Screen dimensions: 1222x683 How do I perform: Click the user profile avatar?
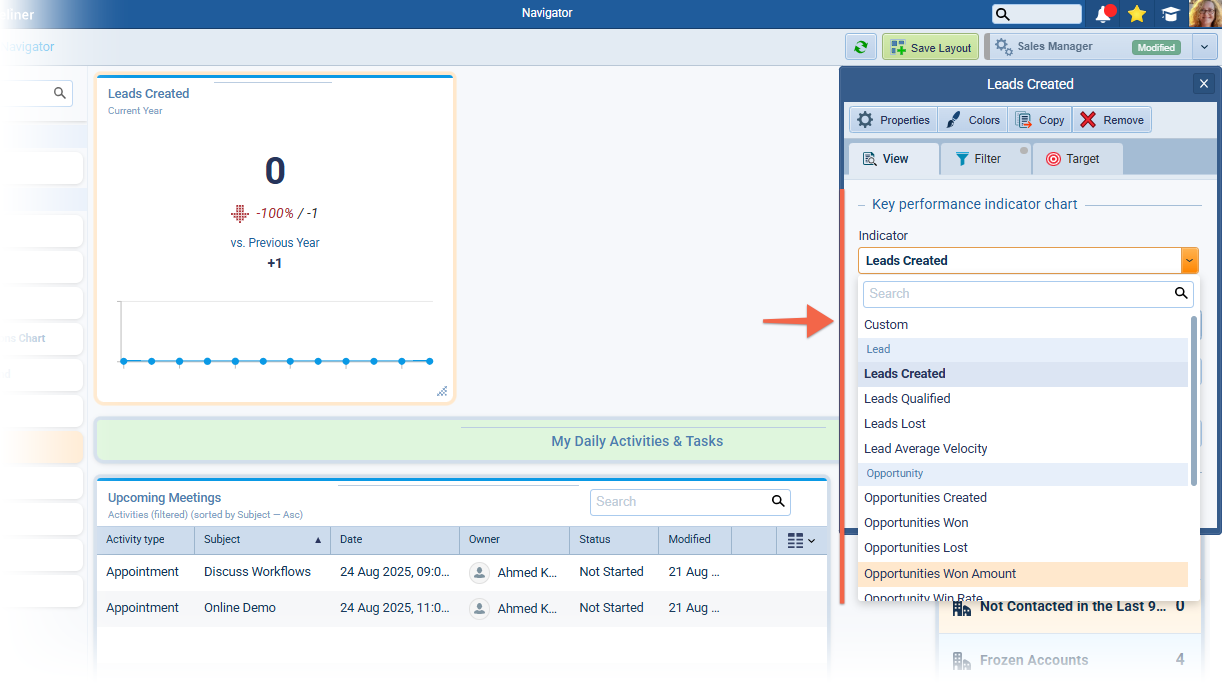[1204, 14]
